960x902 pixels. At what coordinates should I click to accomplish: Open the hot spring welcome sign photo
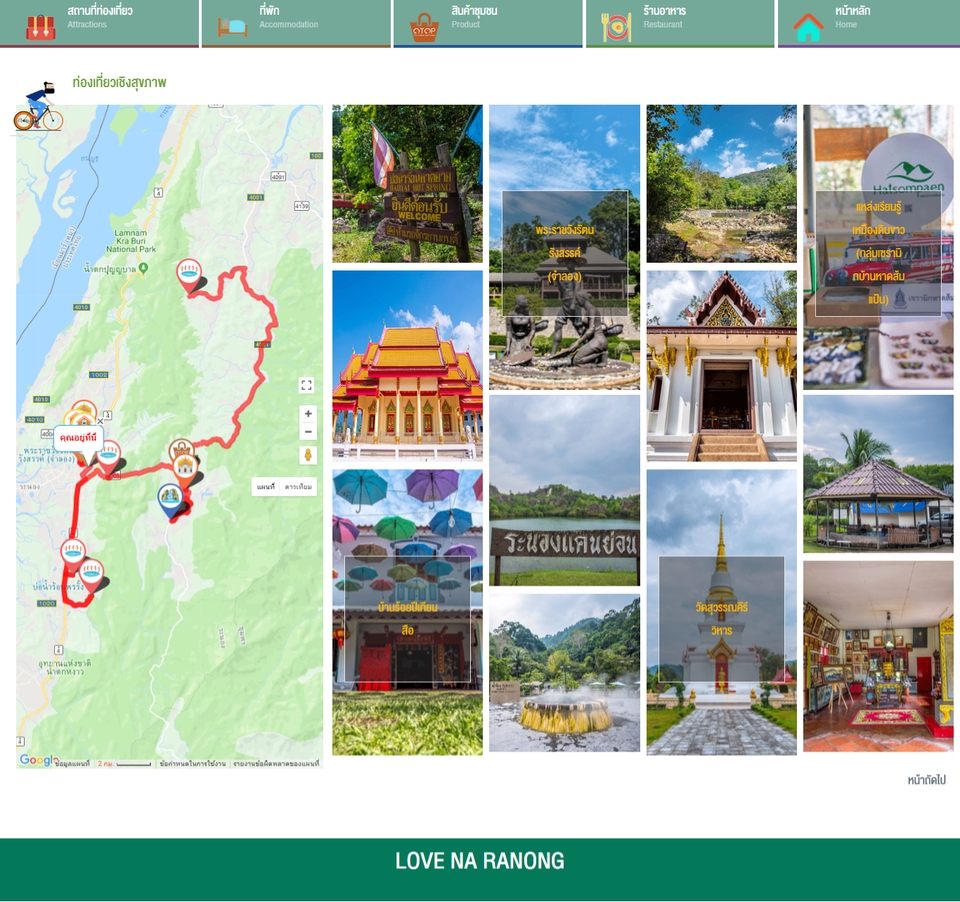point(407,184)
